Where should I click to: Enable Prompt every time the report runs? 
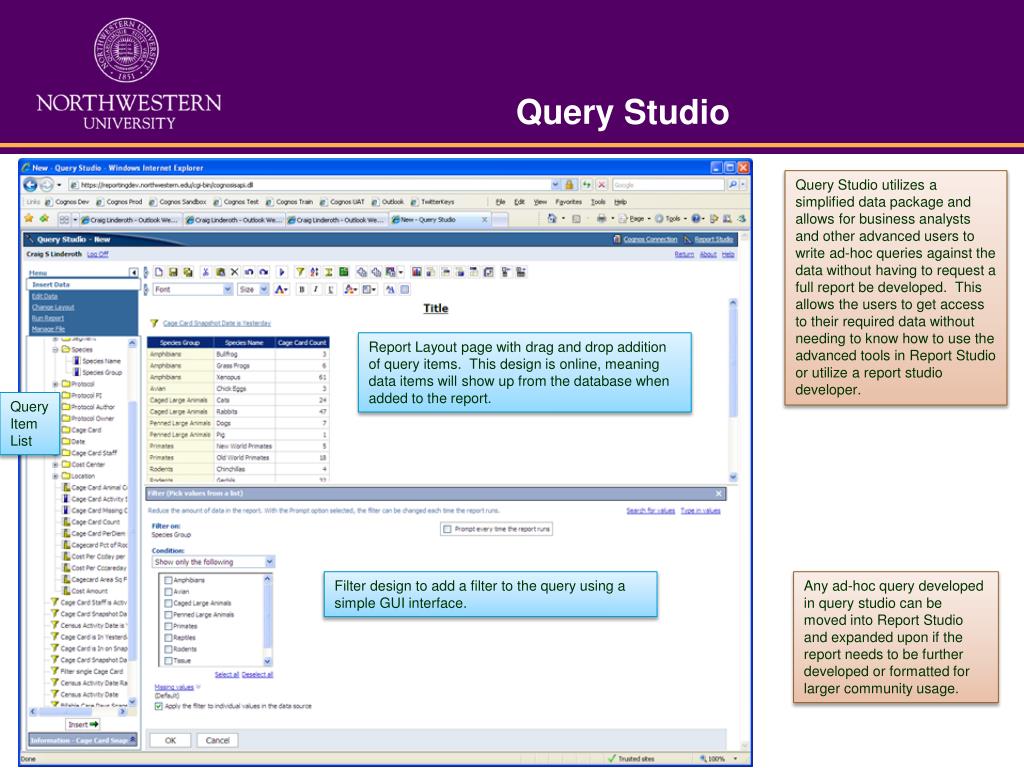pyautogui.click(x=447, y=529)
